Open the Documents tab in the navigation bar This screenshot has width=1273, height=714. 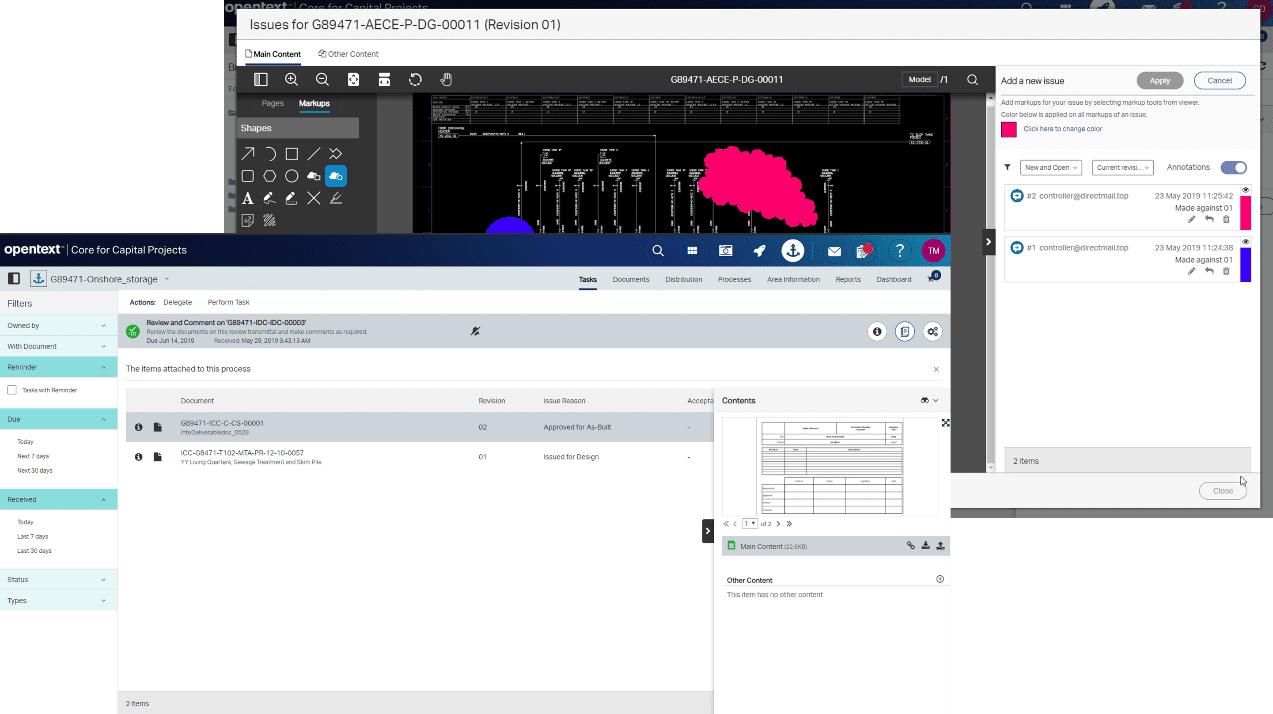[631, 280]
